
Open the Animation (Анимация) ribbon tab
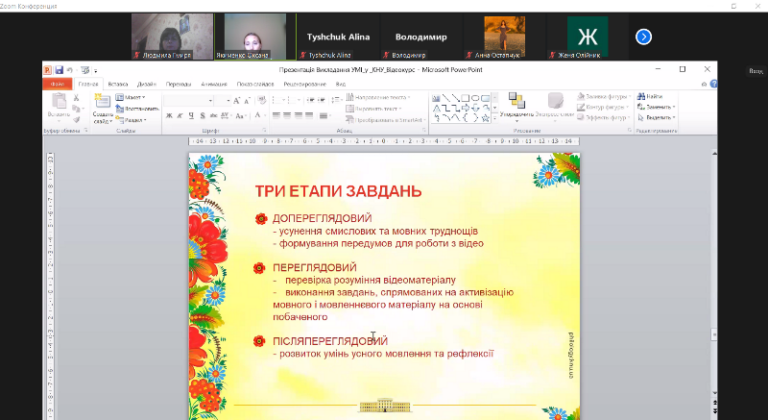tap(213, 85)
